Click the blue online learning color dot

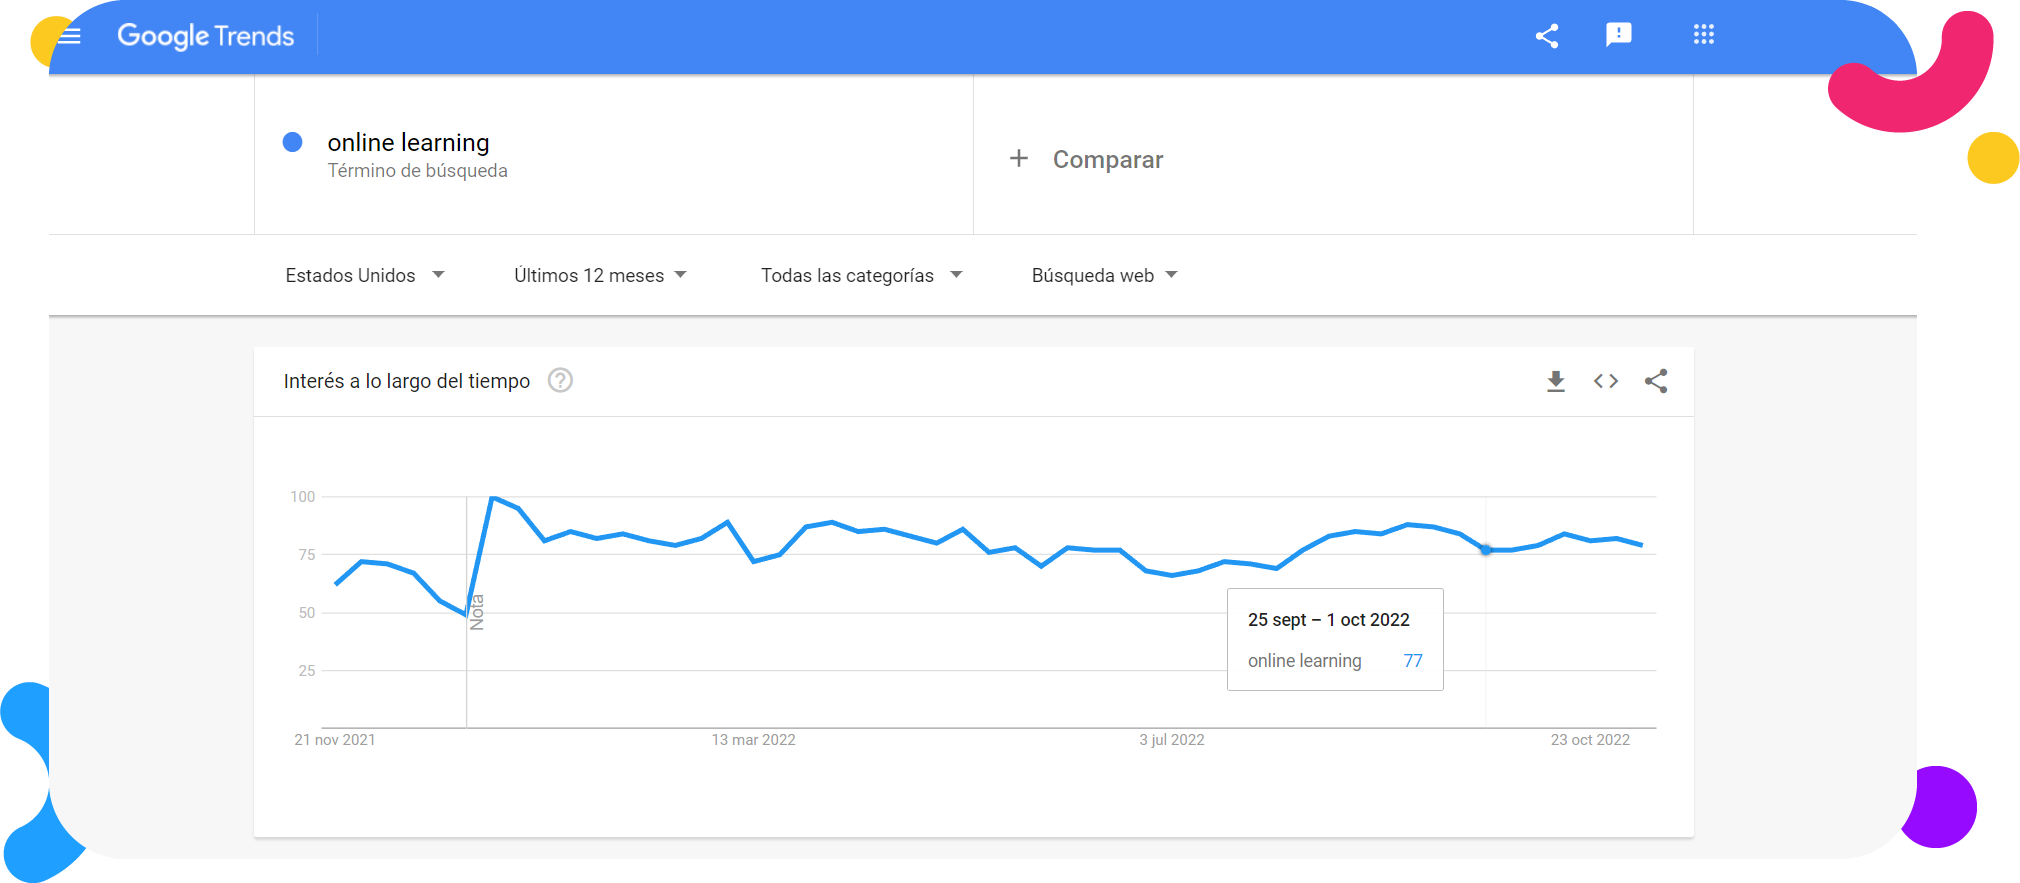[x=293, y=142]
